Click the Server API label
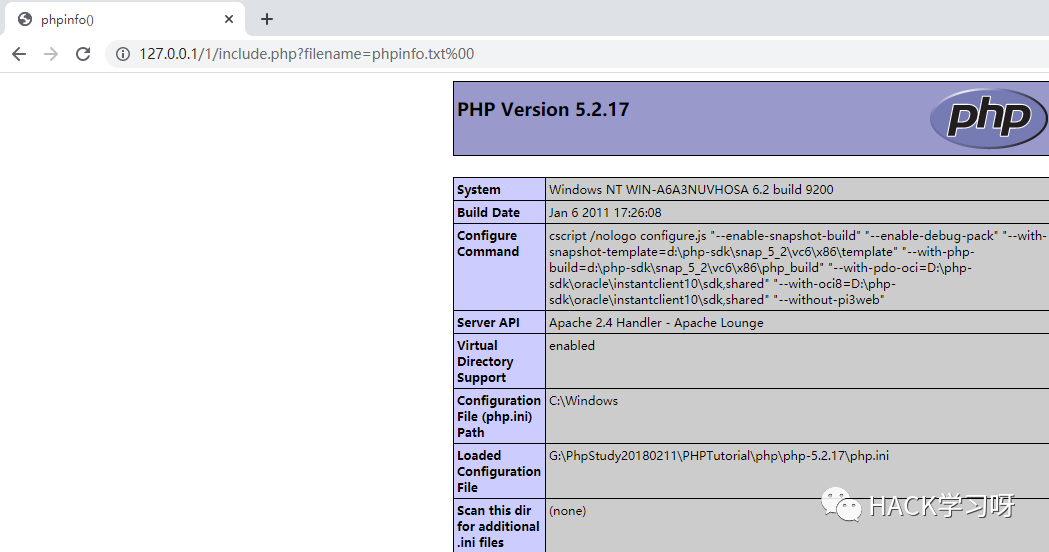This screenshot has width=1049, height=552. coord(488,323)
